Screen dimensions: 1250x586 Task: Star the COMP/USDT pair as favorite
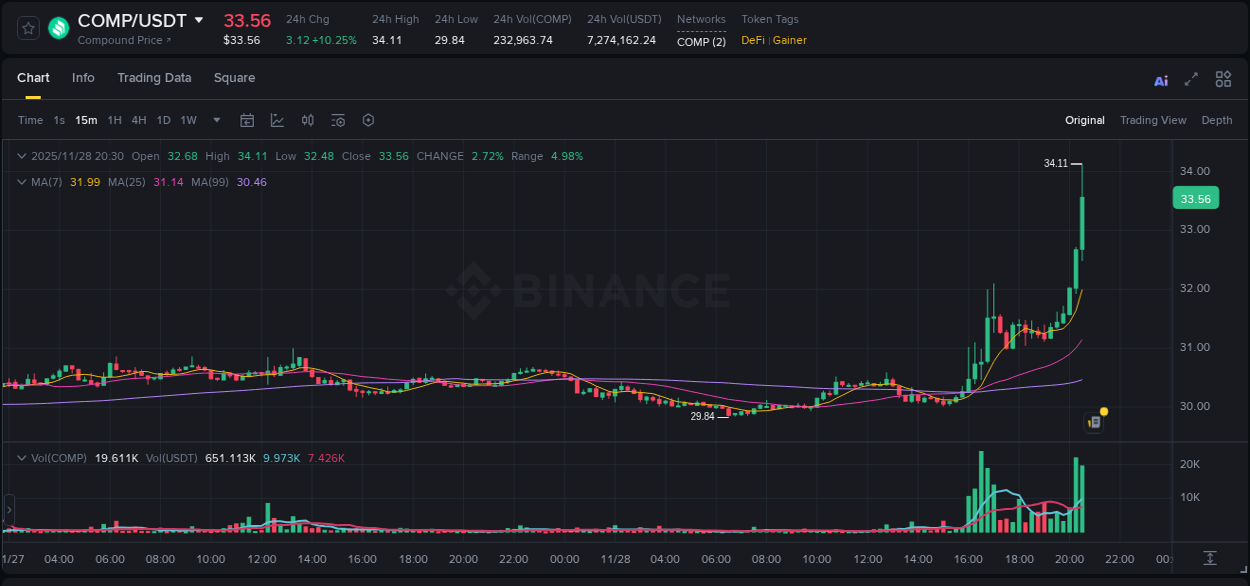pyautogui.click(x=26, y=28)
